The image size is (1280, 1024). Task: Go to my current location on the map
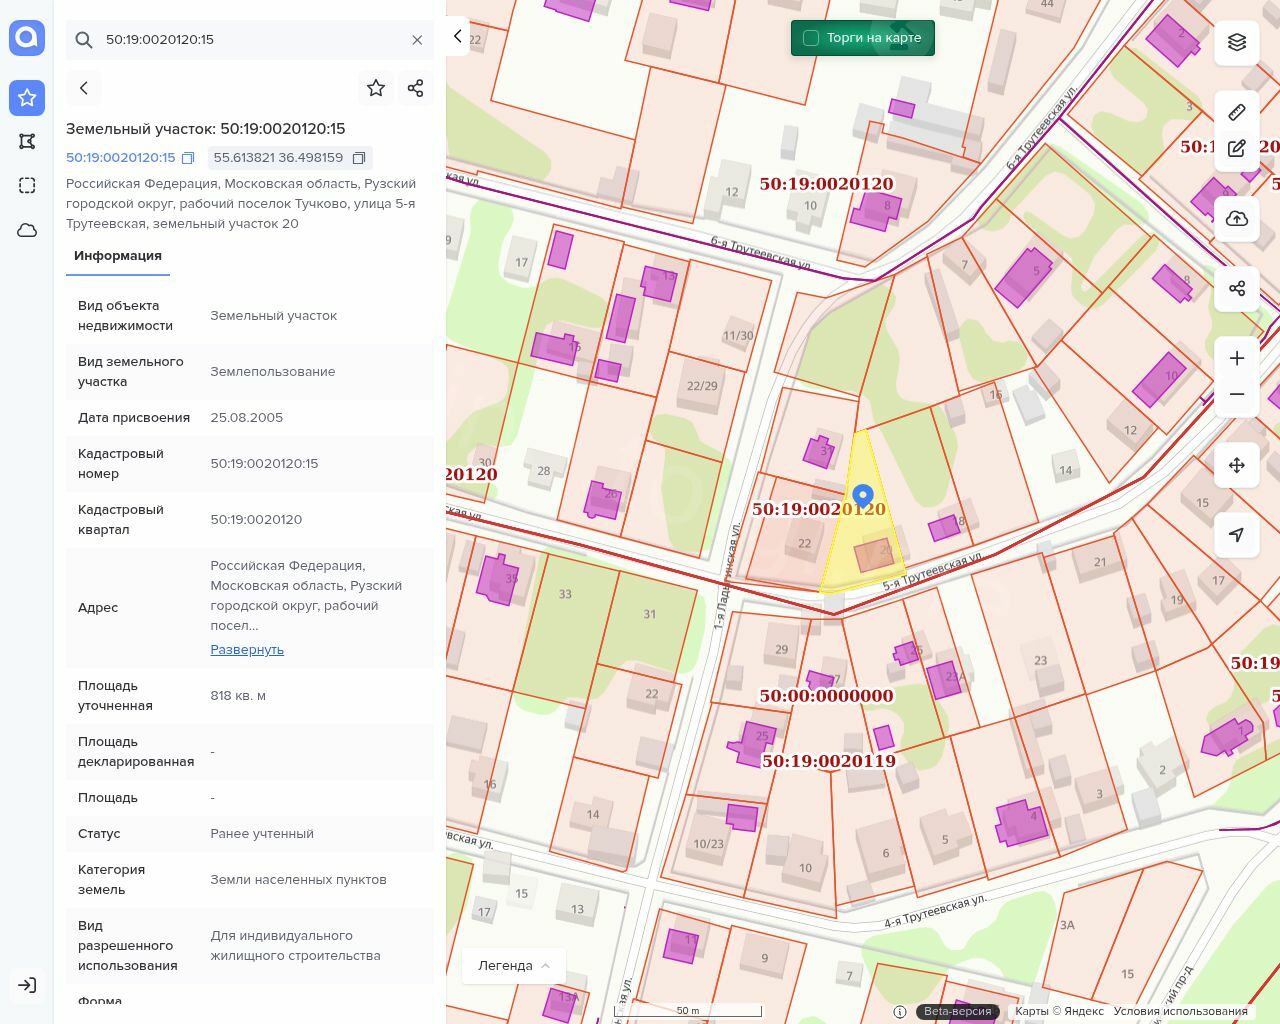tap(1237, 535)
